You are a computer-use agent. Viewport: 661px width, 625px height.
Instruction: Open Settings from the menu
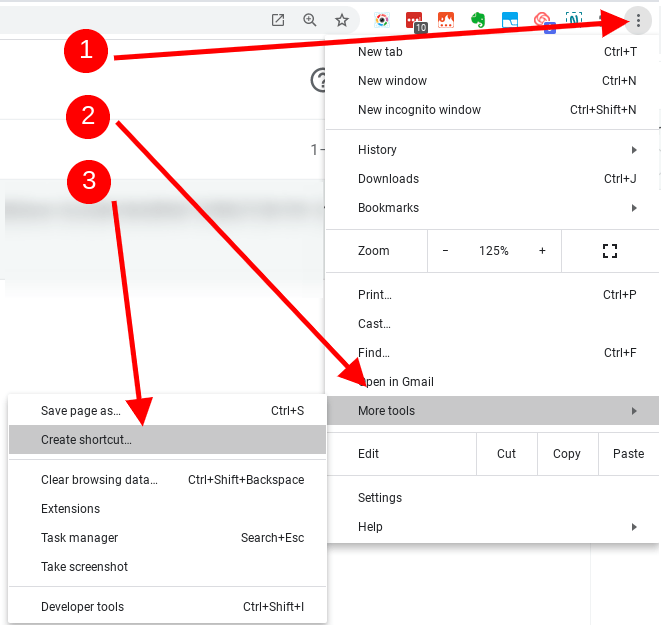pyautogui.click(x=492, y=498)
